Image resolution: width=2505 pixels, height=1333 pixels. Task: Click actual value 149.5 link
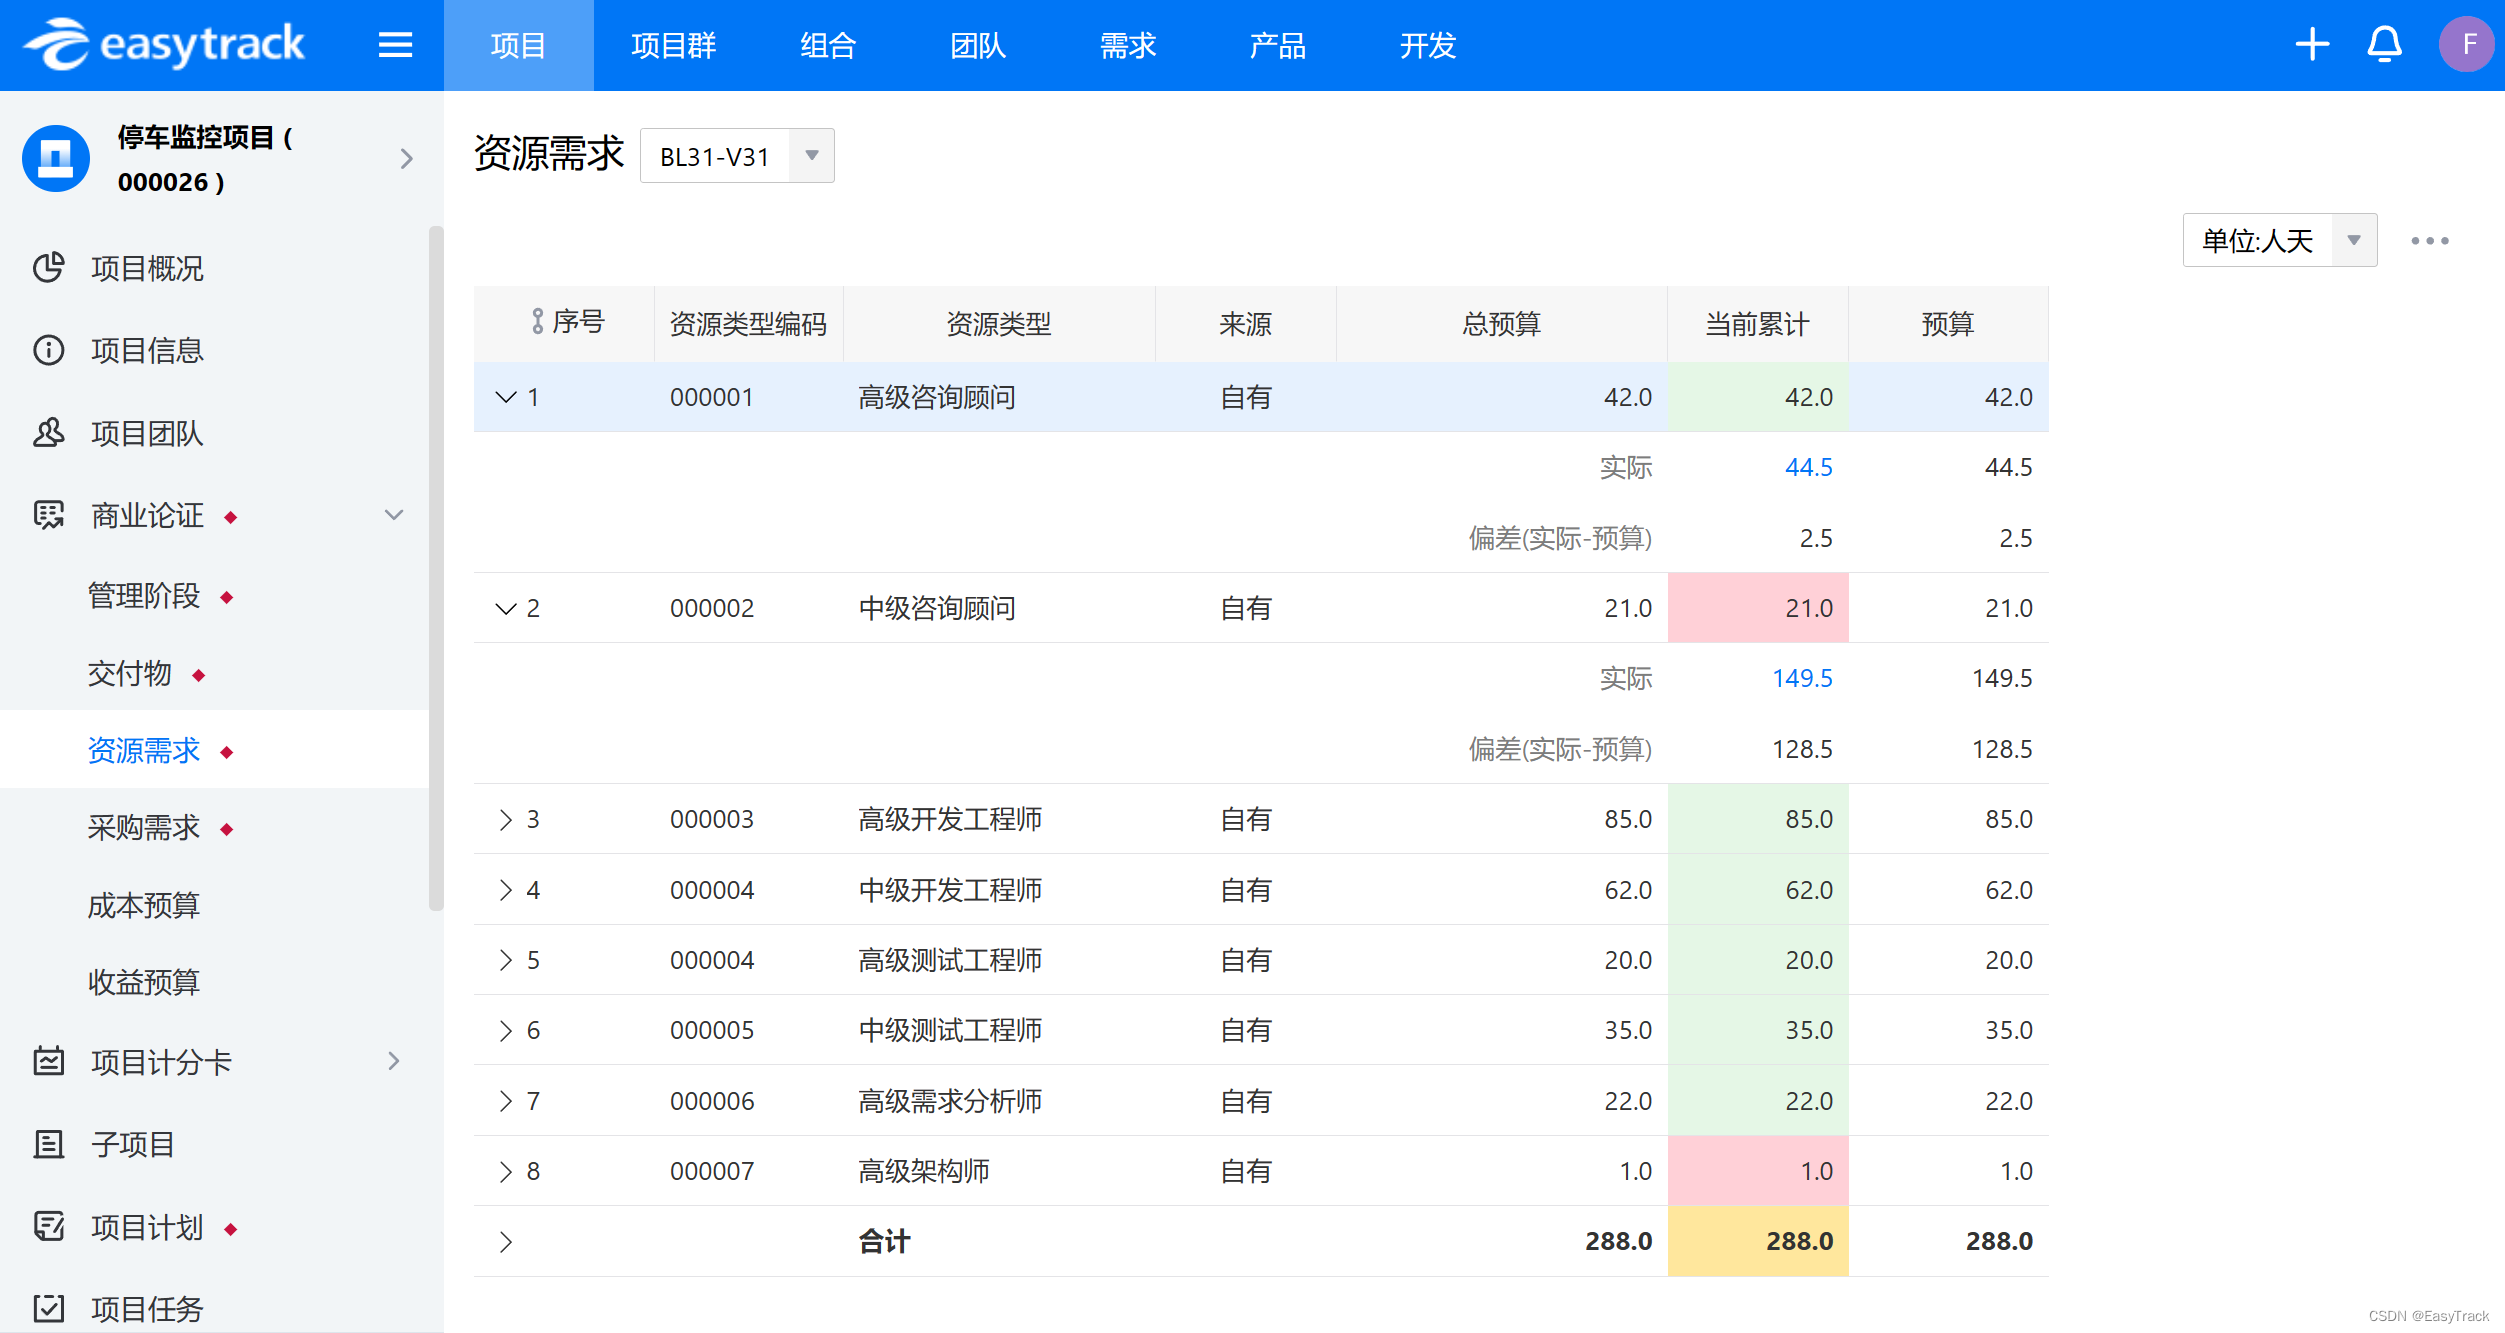pyautogui.click(x=1802, y=678)
